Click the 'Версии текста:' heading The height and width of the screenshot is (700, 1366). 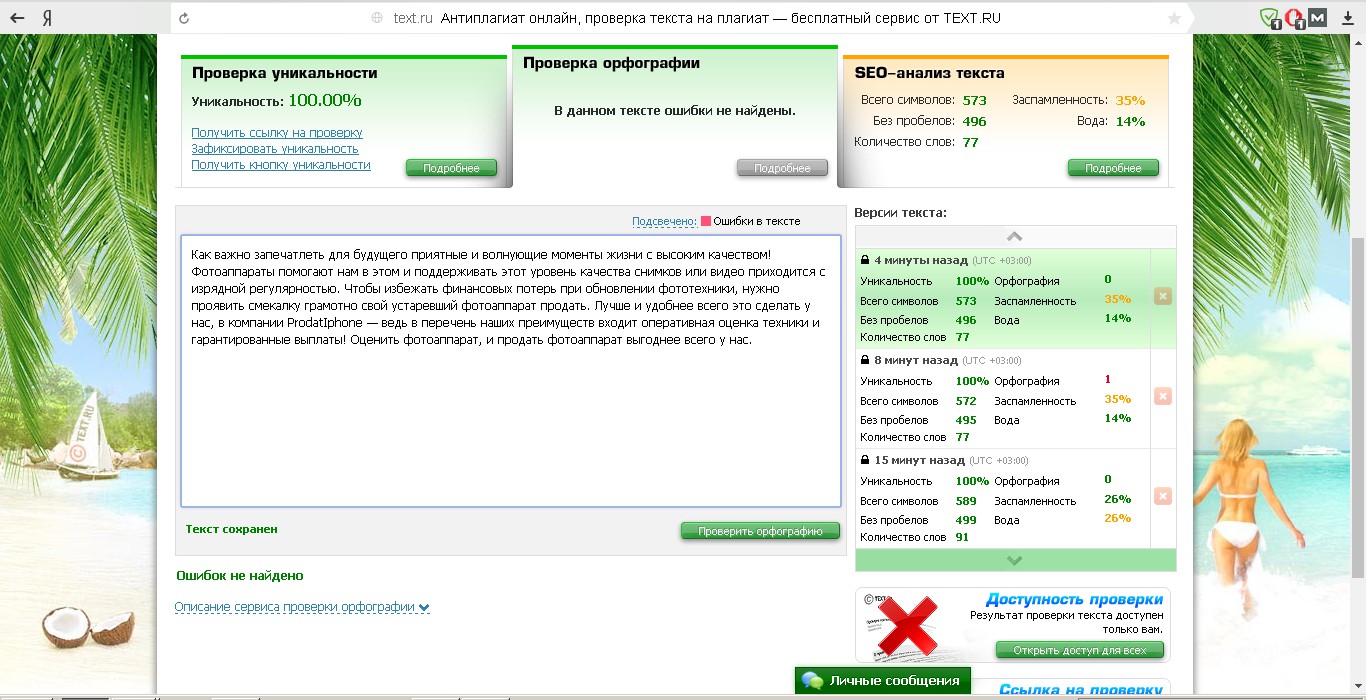900,213
